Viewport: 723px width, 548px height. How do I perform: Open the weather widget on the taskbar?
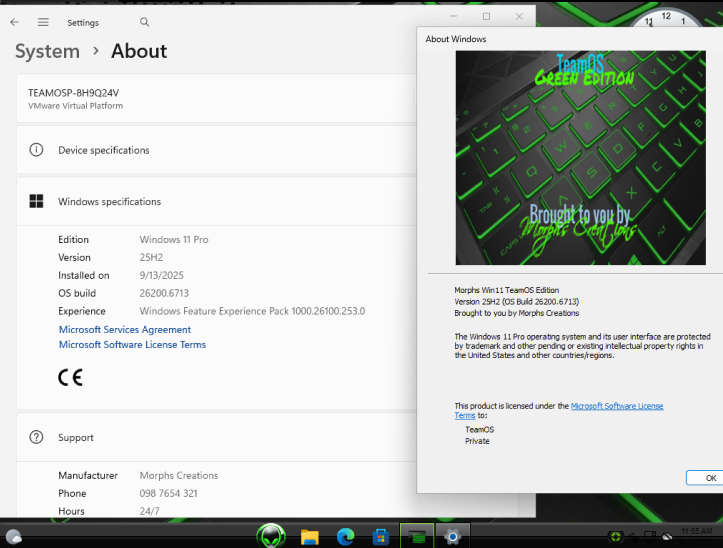coord(13,537)
